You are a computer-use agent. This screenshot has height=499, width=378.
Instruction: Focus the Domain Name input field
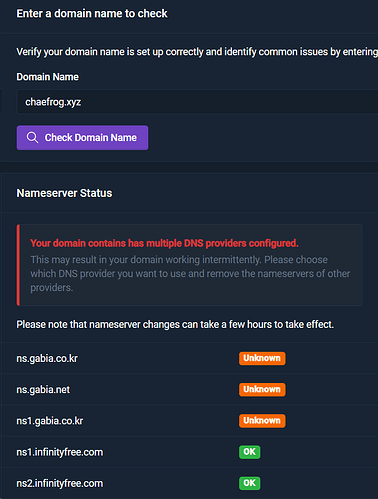tap(197, 102)
